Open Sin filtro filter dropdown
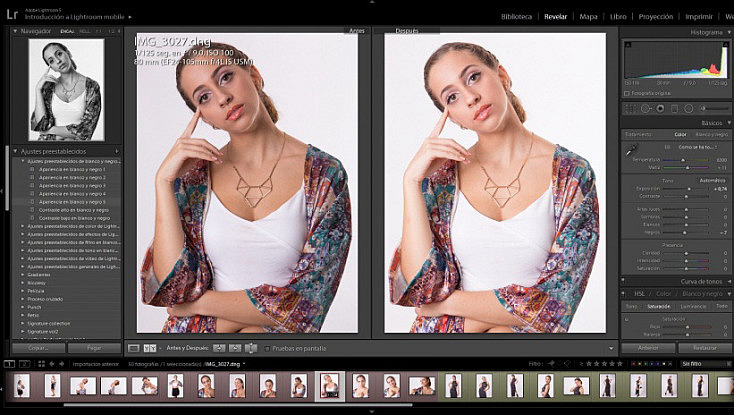734x415 pixels. [705, 364]
